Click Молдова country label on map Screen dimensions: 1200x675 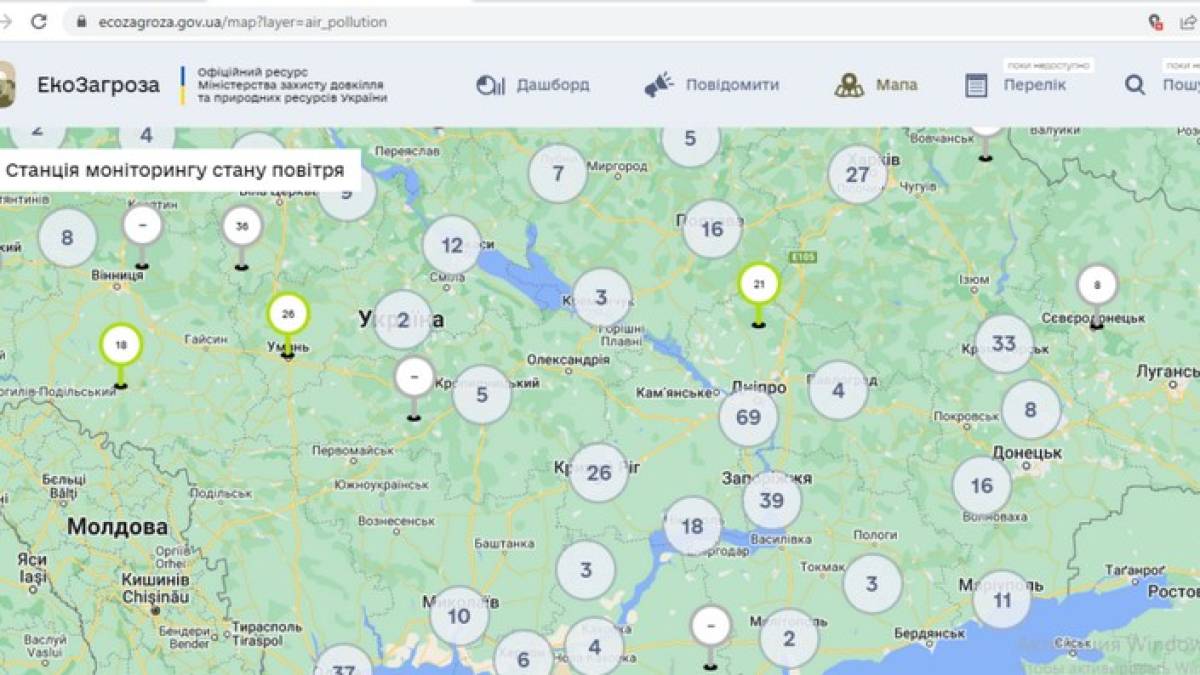[x=118, y=526]
